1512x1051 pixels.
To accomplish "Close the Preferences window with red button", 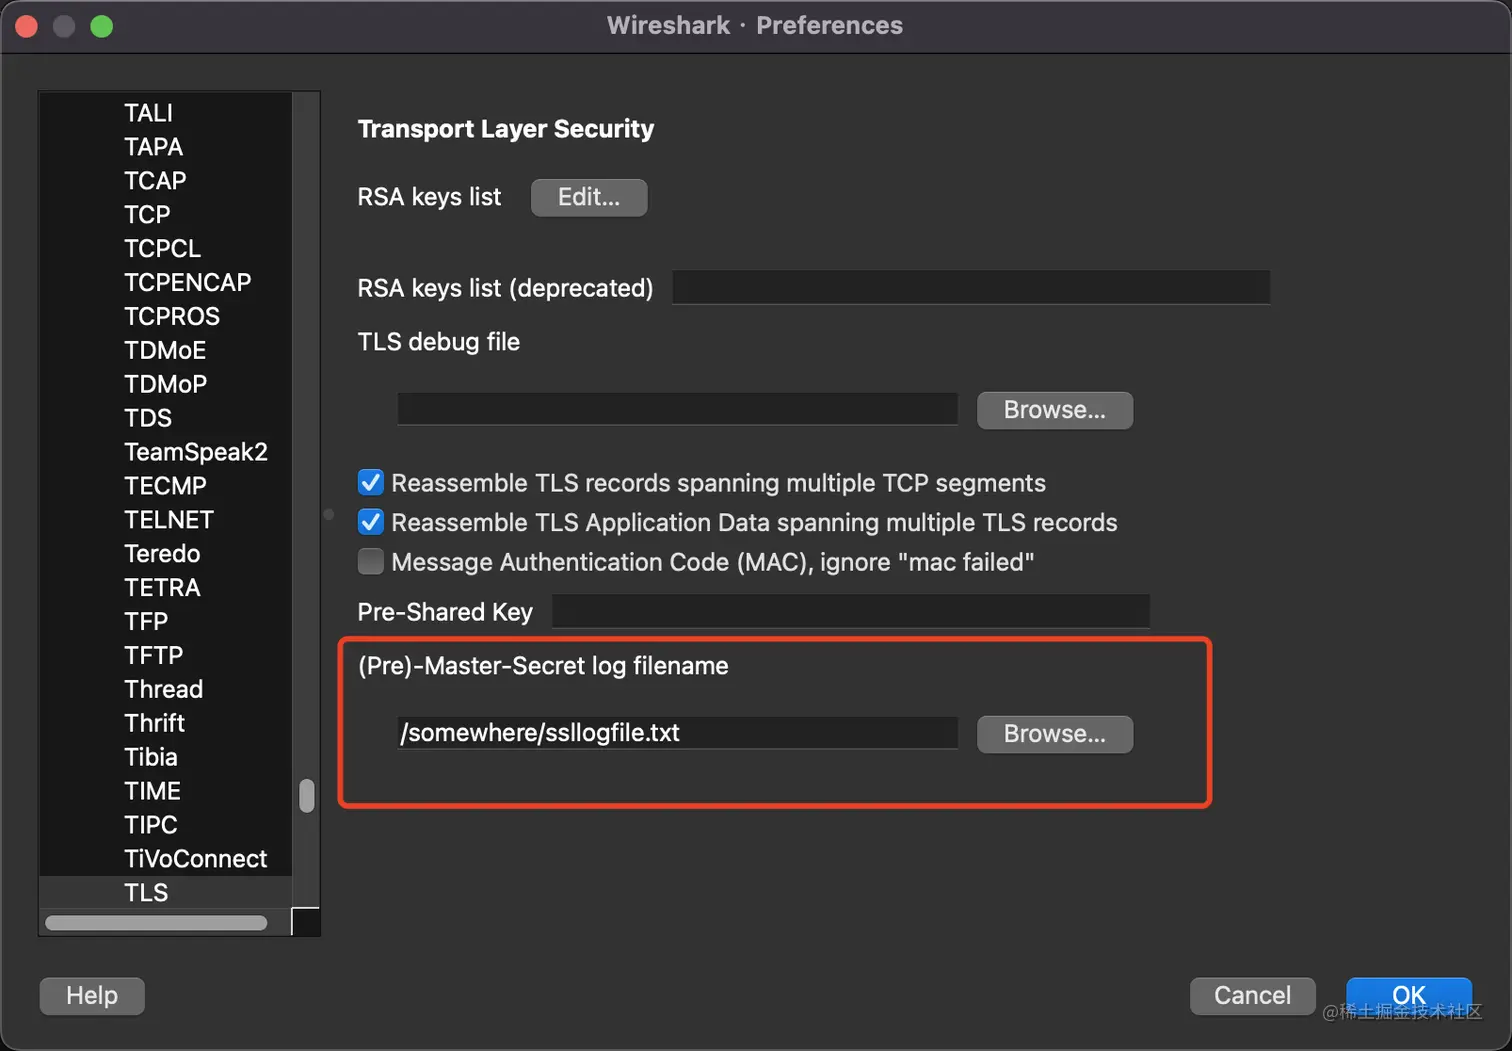I will 27,26.
